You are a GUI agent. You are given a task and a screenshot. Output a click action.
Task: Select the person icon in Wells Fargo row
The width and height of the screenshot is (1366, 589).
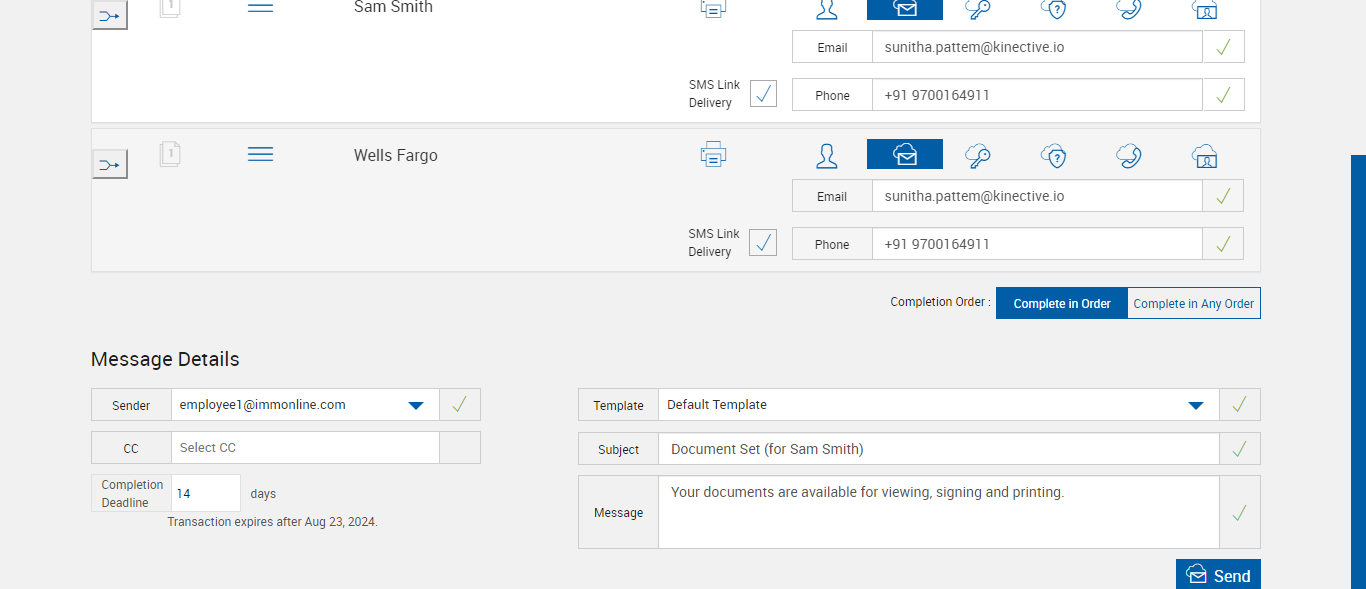(x=827, y=155)
